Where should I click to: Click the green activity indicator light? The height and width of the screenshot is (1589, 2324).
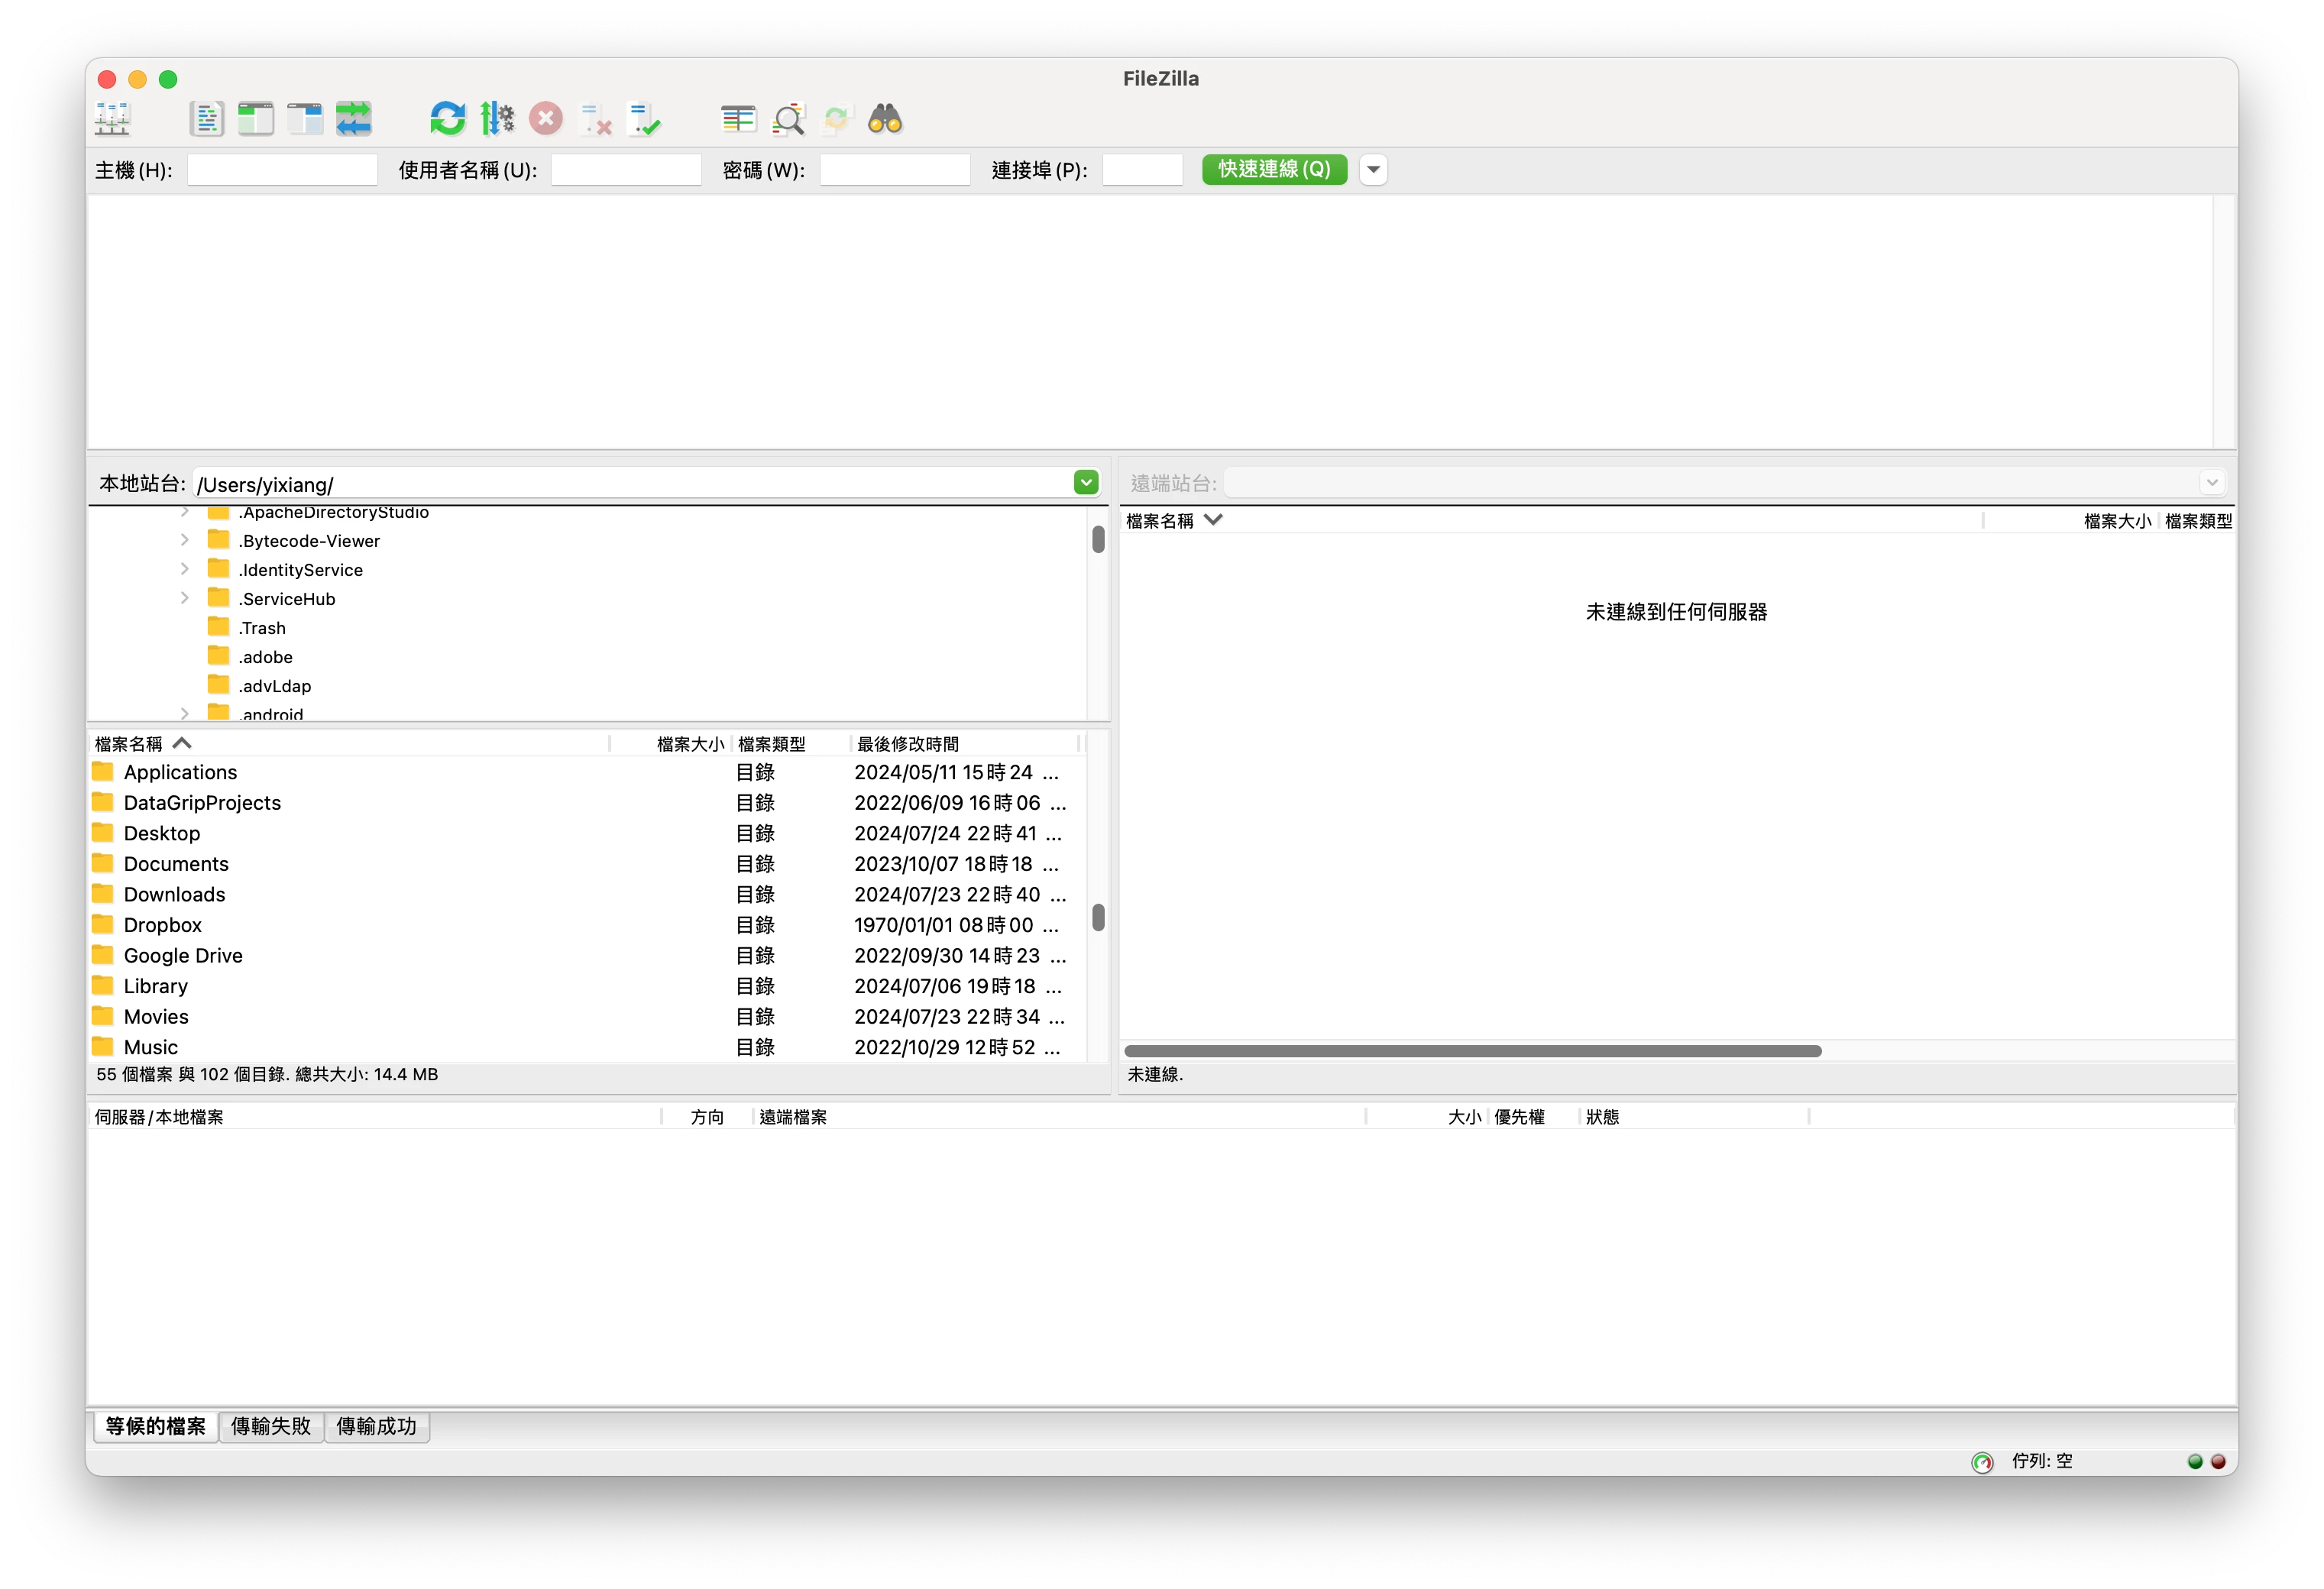pyautogui.click(x=2195, y=1462)
